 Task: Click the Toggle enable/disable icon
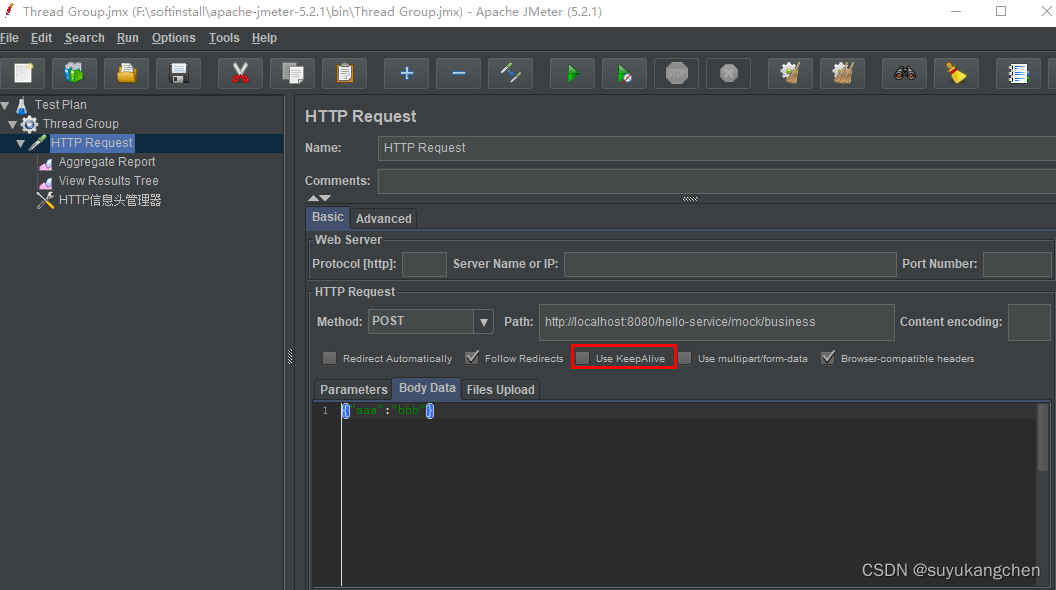pos(510,73)
